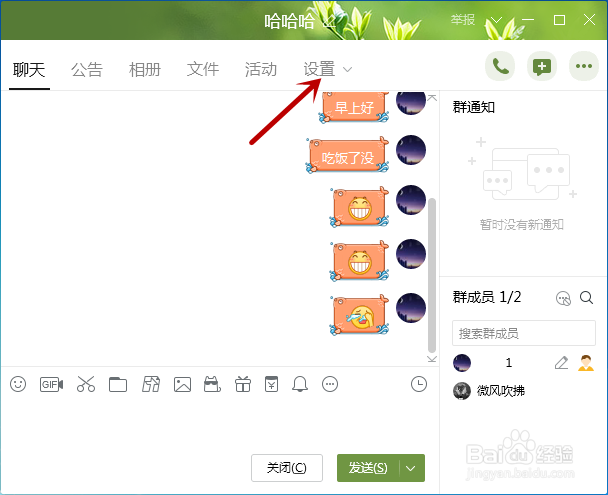The width and height of the screenshot is (608, 495).
Task: Open message history clock icon
Action: click(419, 384)
